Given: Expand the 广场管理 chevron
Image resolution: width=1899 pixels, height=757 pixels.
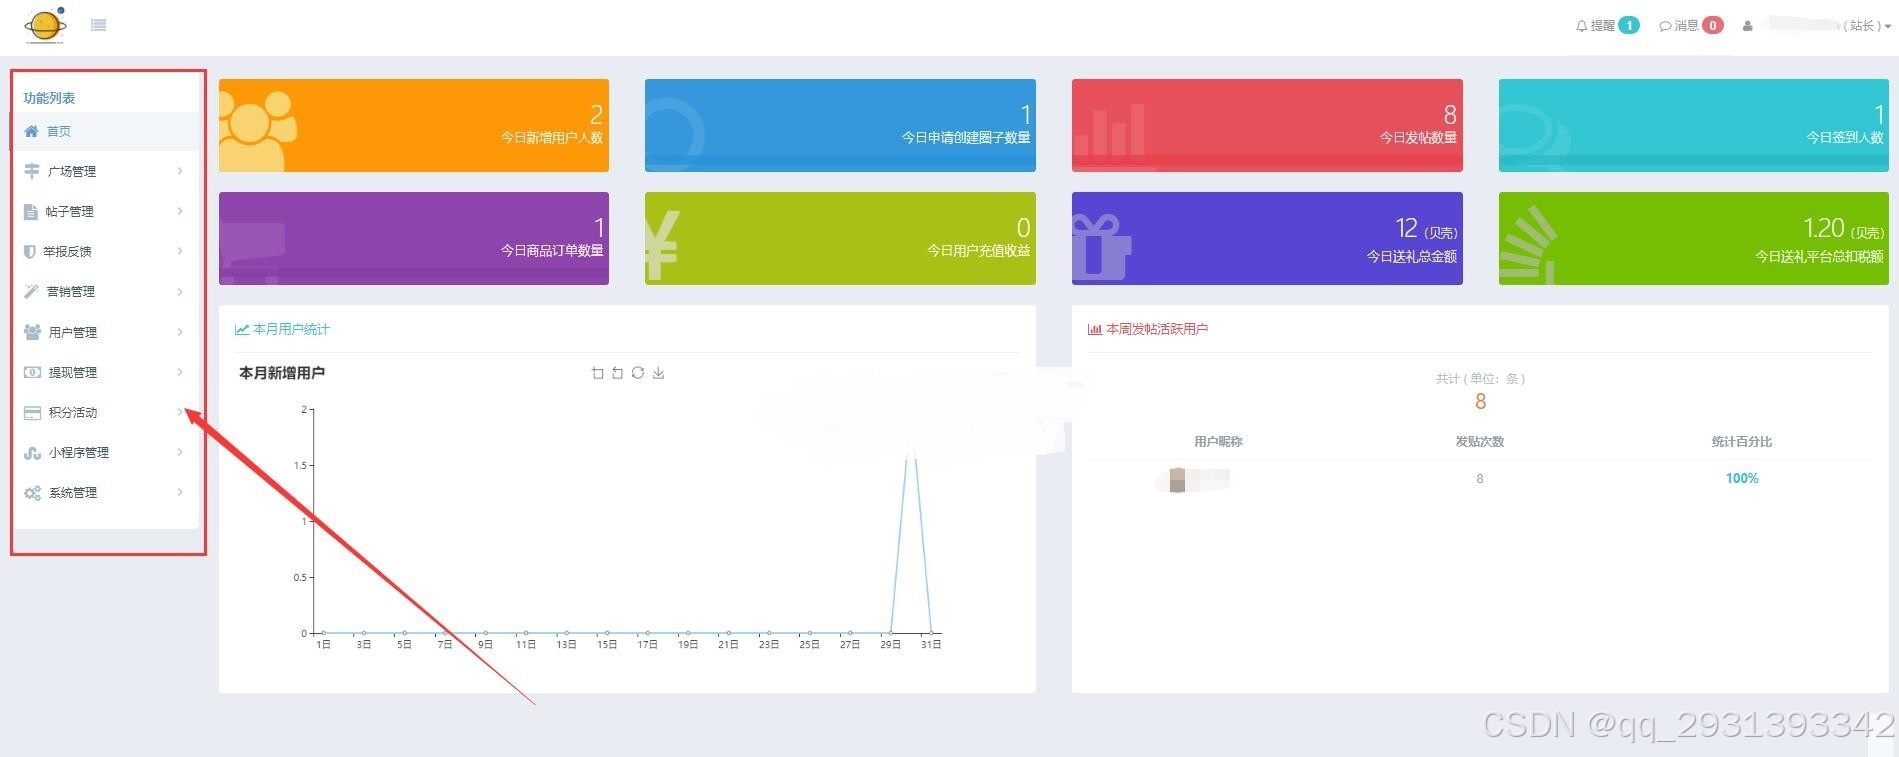Looking at the screenshot, I should (180, 171).
